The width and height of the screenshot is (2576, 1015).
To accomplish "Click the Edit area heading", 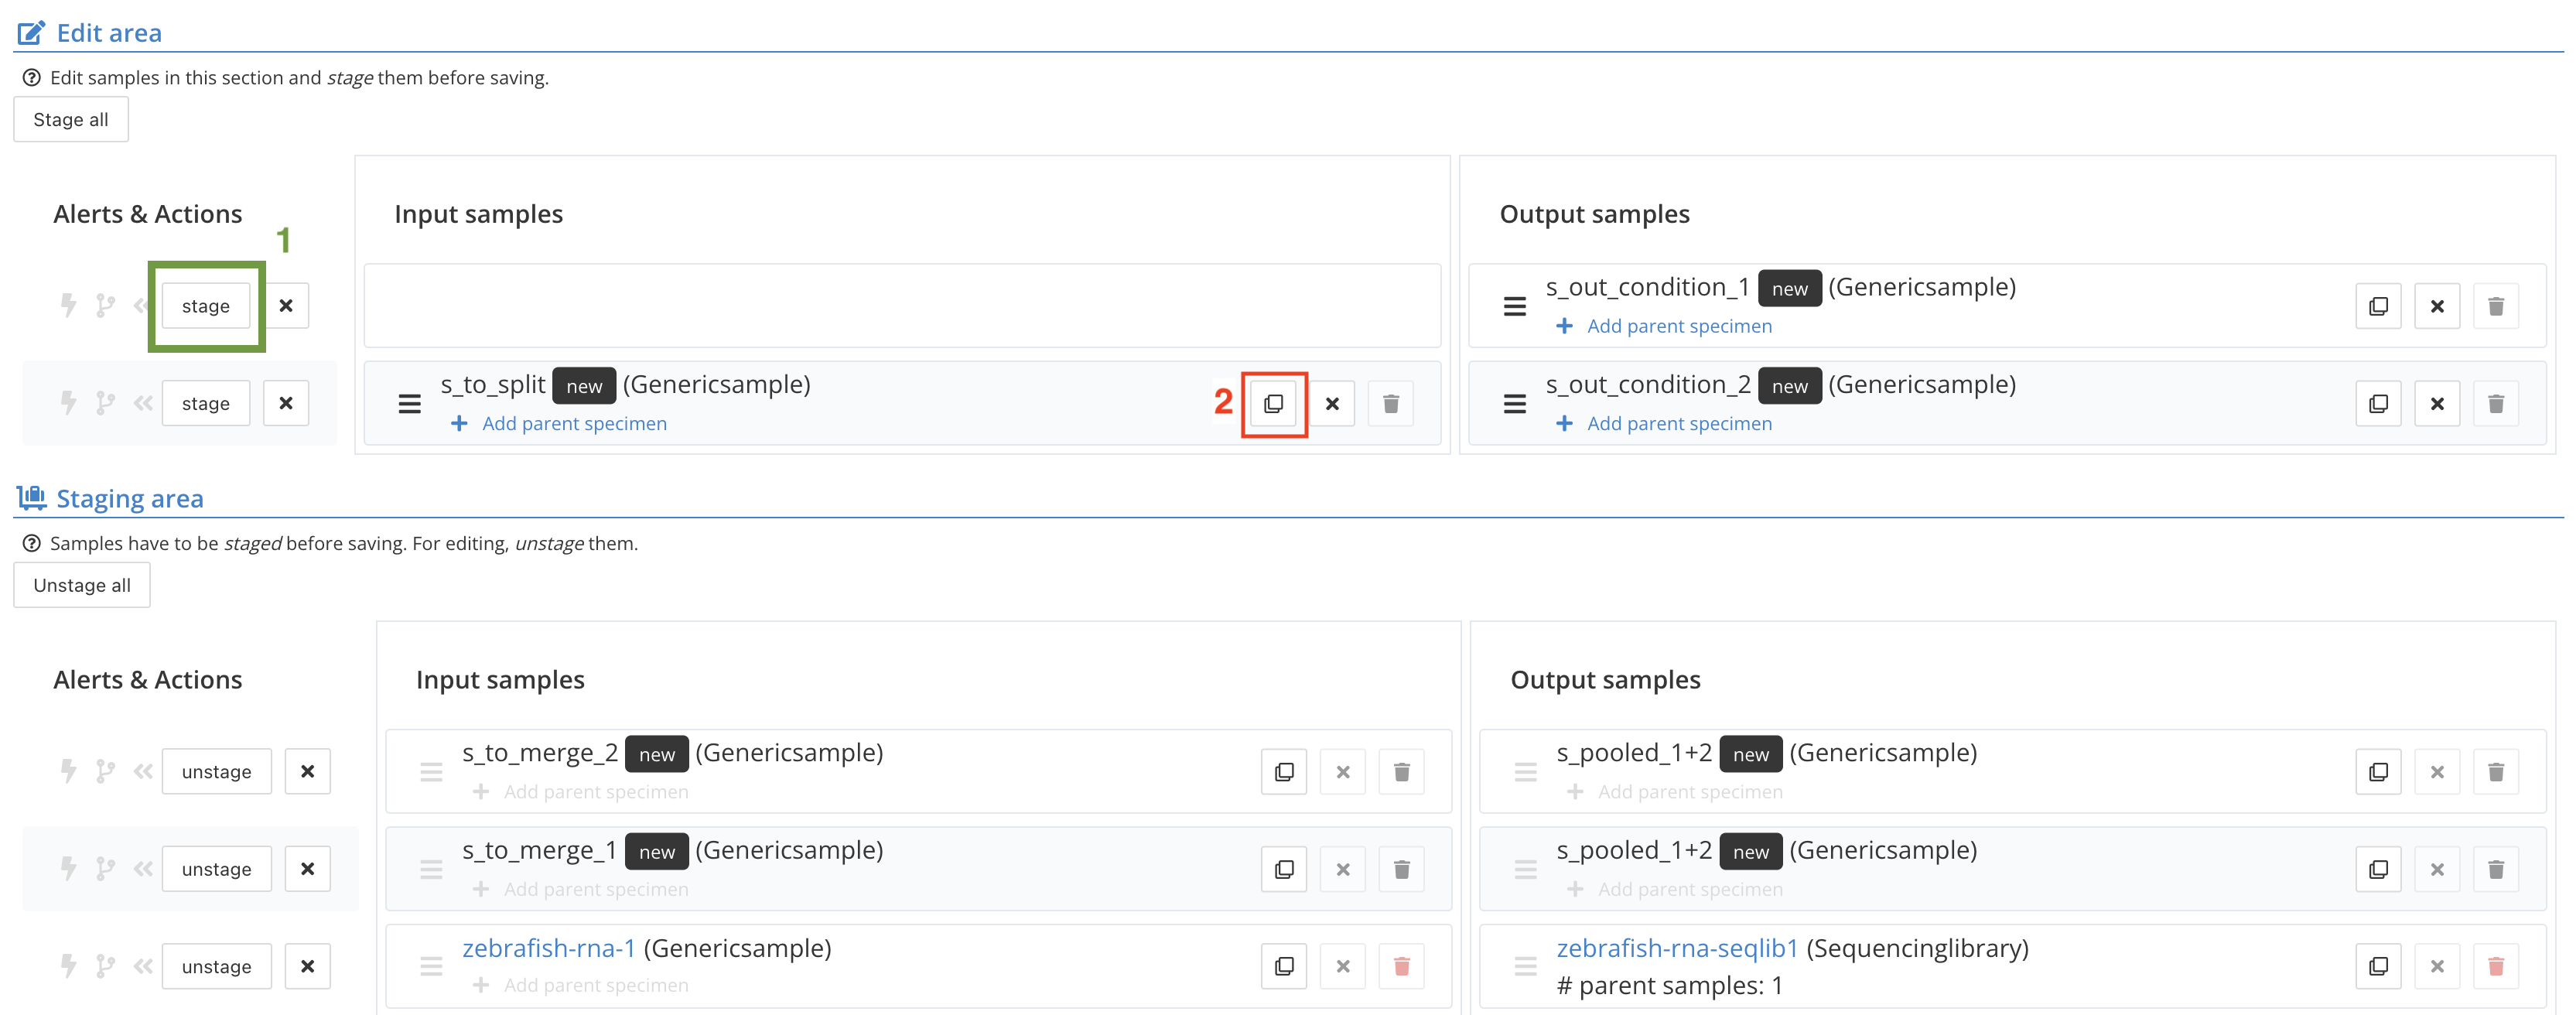I will [x=109, y=33].
